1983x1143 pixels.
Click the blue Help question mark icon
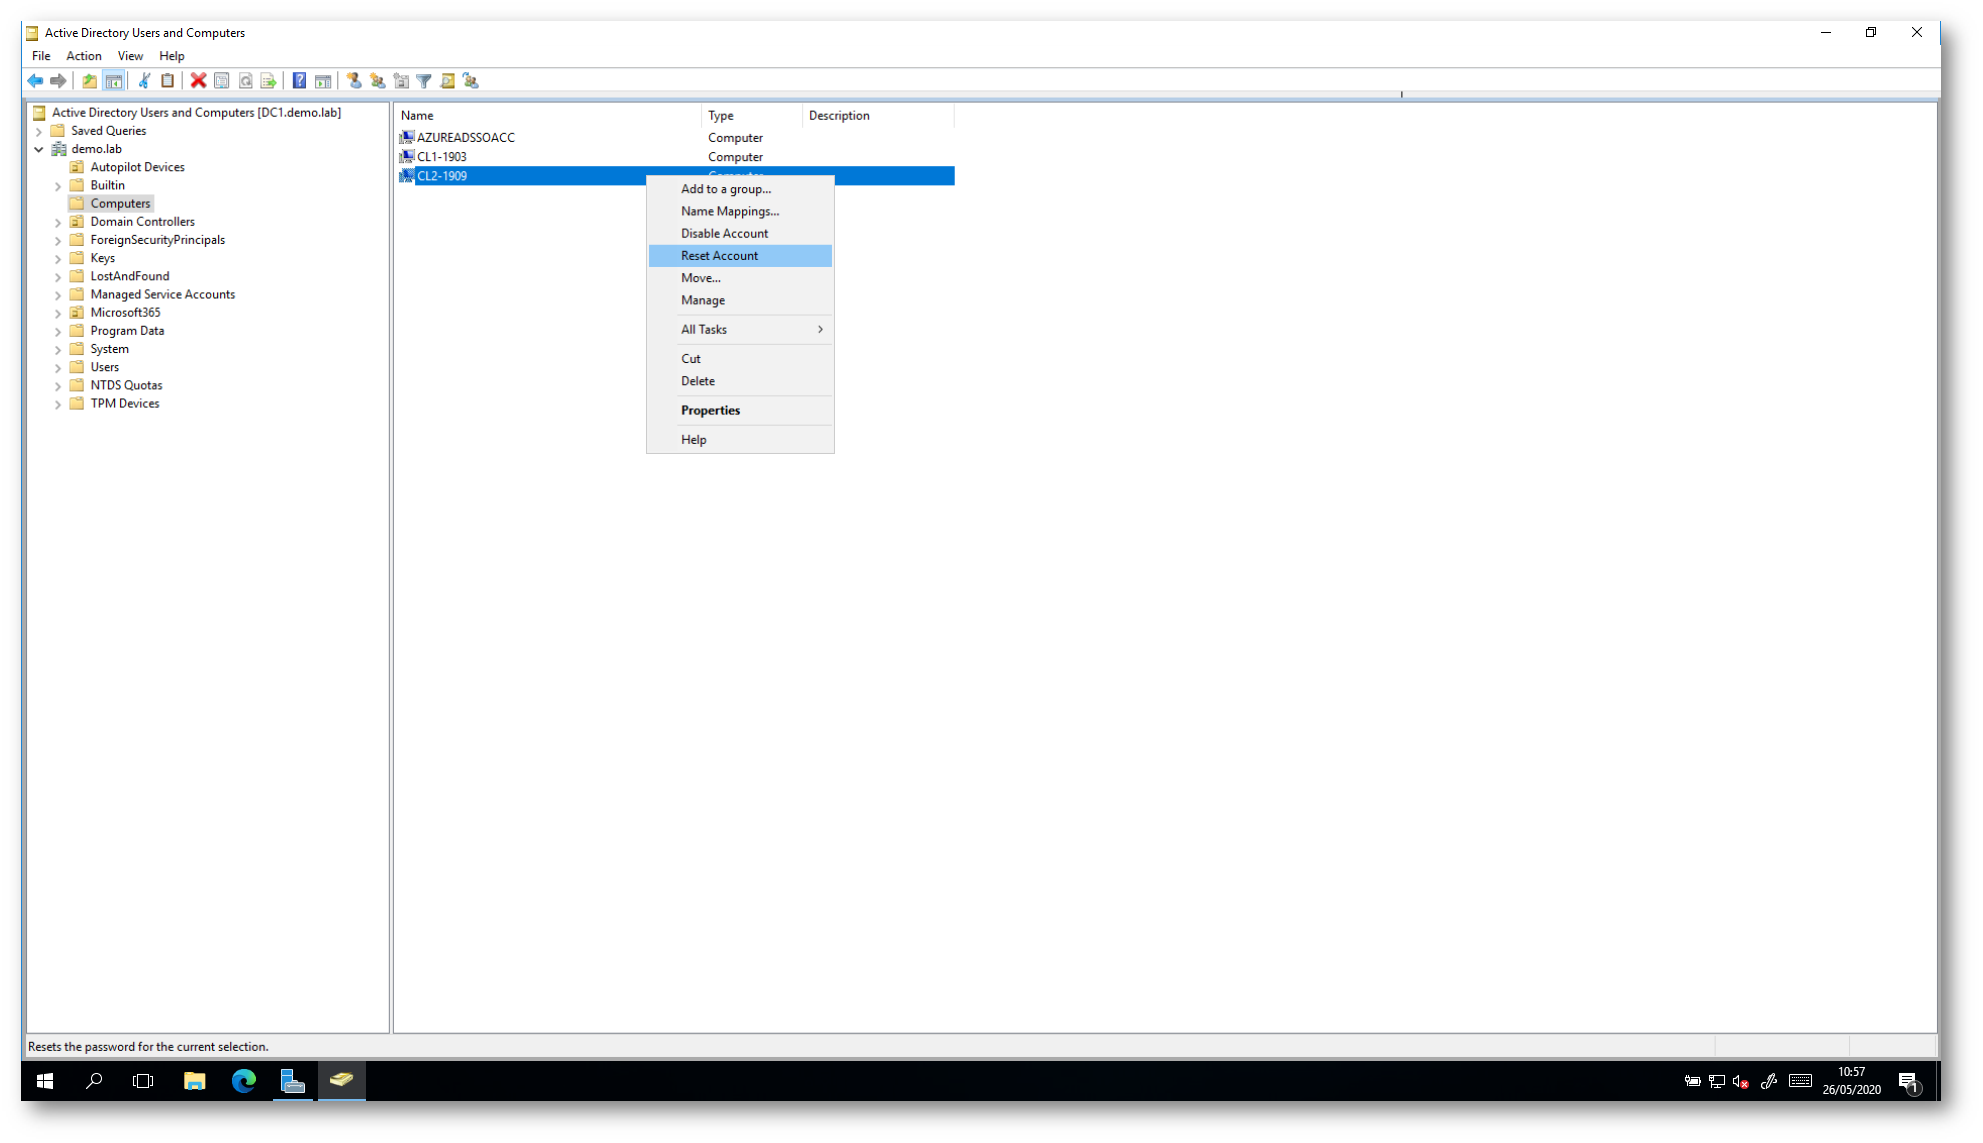299,81
